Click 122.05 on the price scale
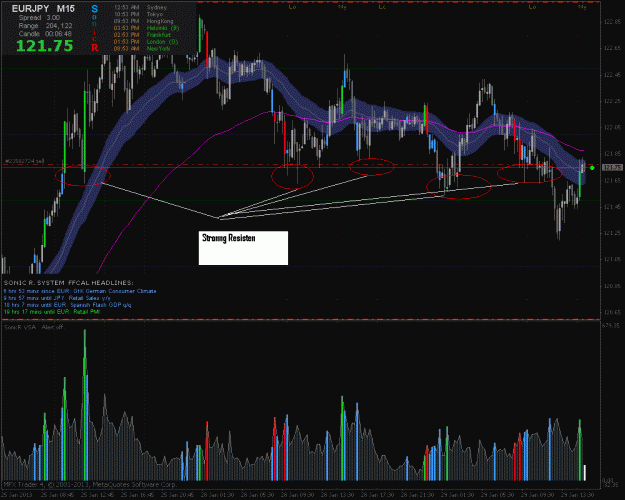Image resolution: width=625 pixels, height=500 pixels. click(x=612, y=128)
